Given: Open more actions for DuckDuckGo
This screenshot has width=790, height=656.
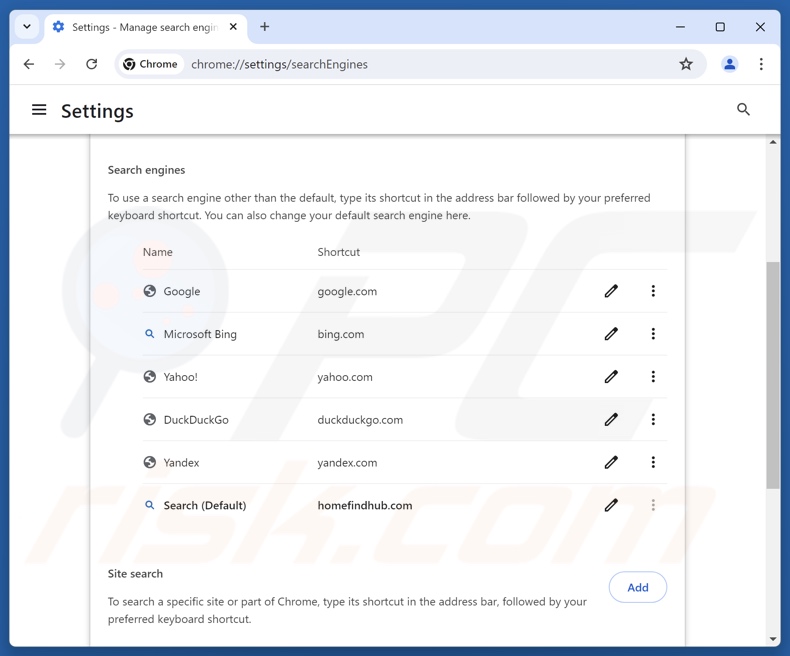Looking at the screenshot, I should tap(653, 420).
